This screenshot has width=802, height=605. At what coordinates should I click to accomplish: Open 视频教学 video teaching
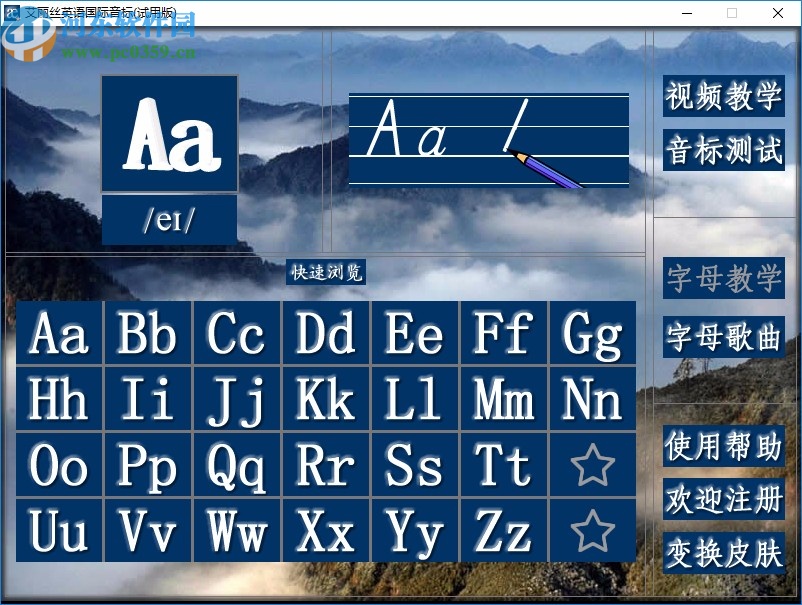coord(723,96)
